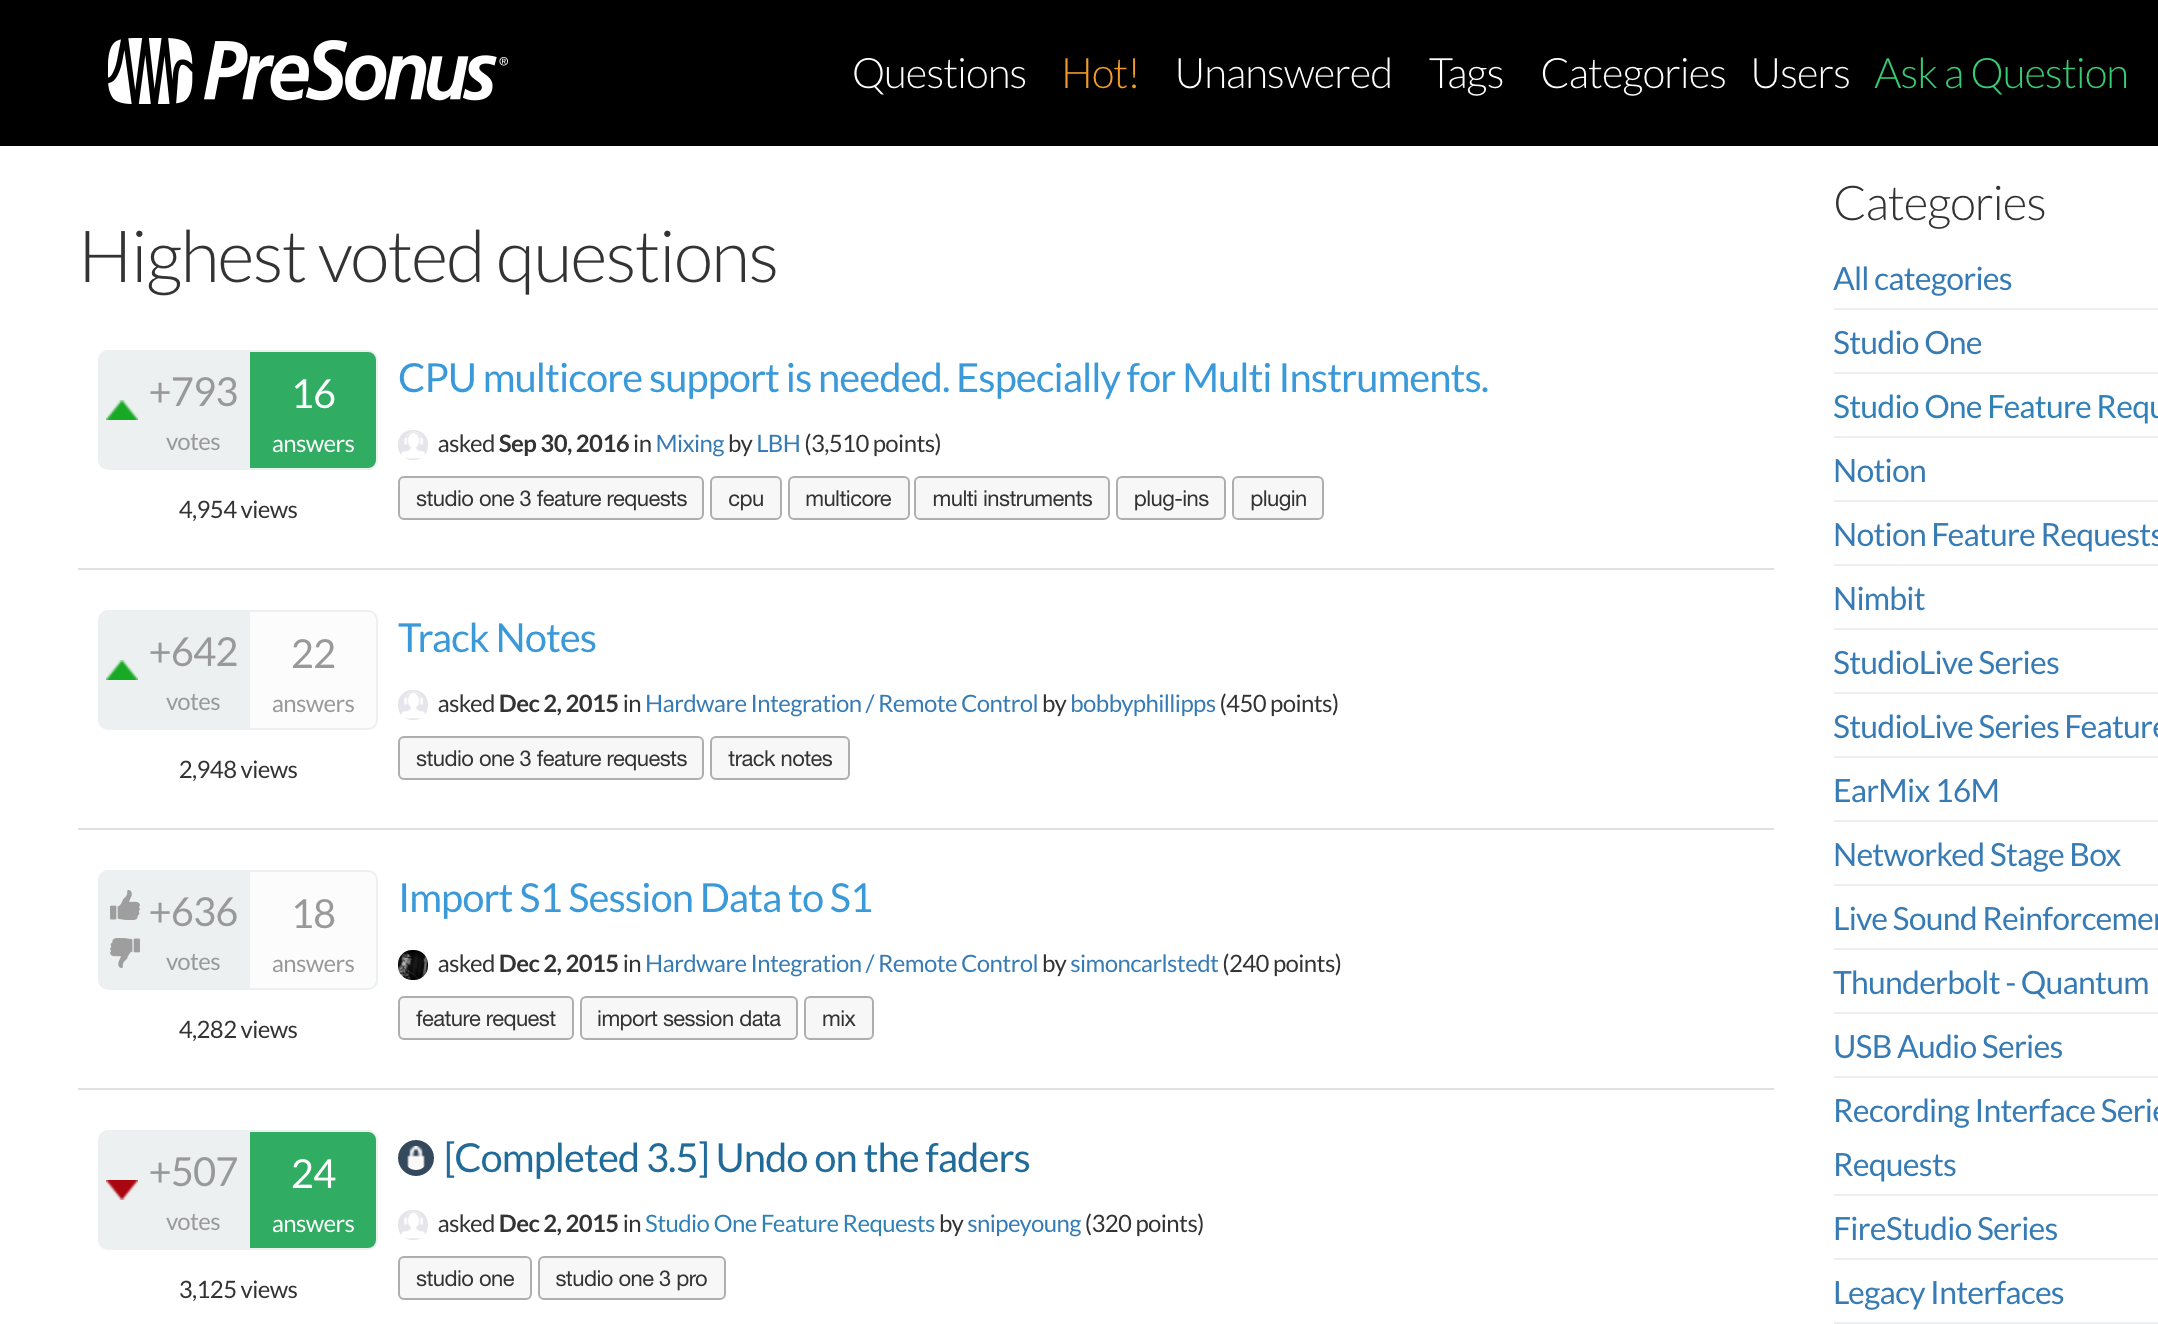Go to Unanswered questions

pos(1283,74)
